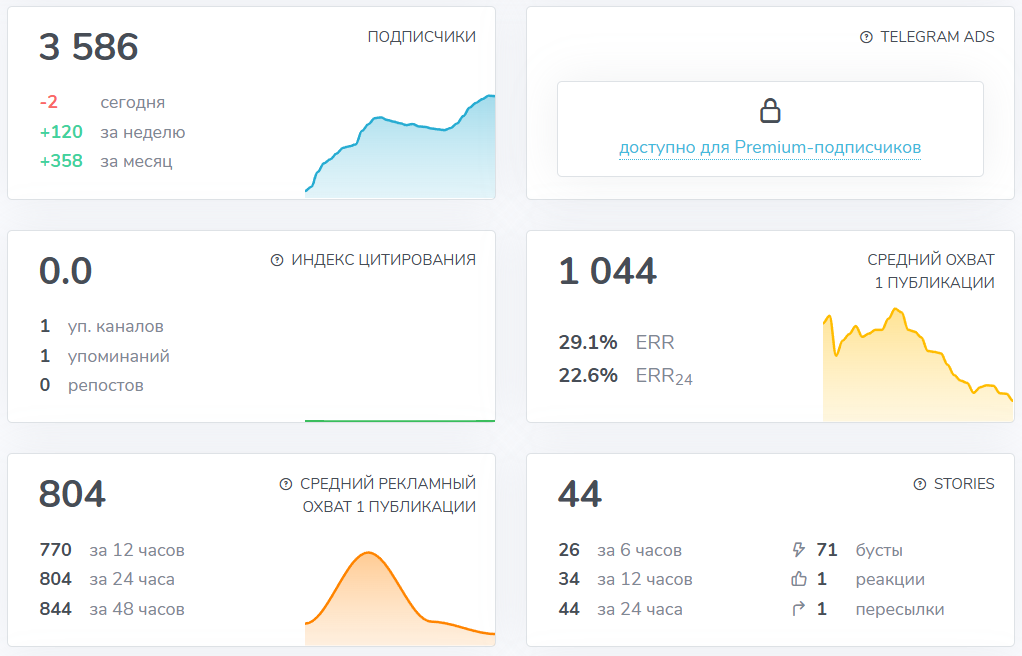This screenshot has height=656, width=1022.
Task: Click the 29.1% ERR value
Action: click(x=588, y=343)
